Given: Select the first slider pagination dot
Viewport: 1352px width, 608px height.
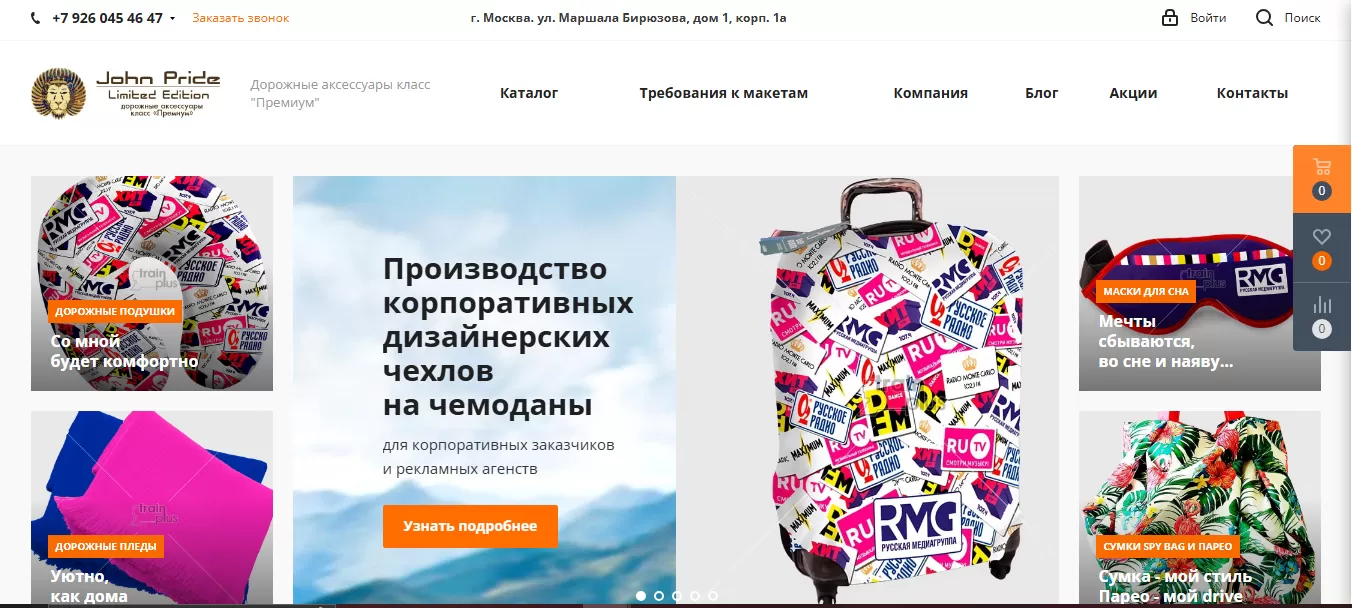Looking at the screenshot, I should [641, 595].
